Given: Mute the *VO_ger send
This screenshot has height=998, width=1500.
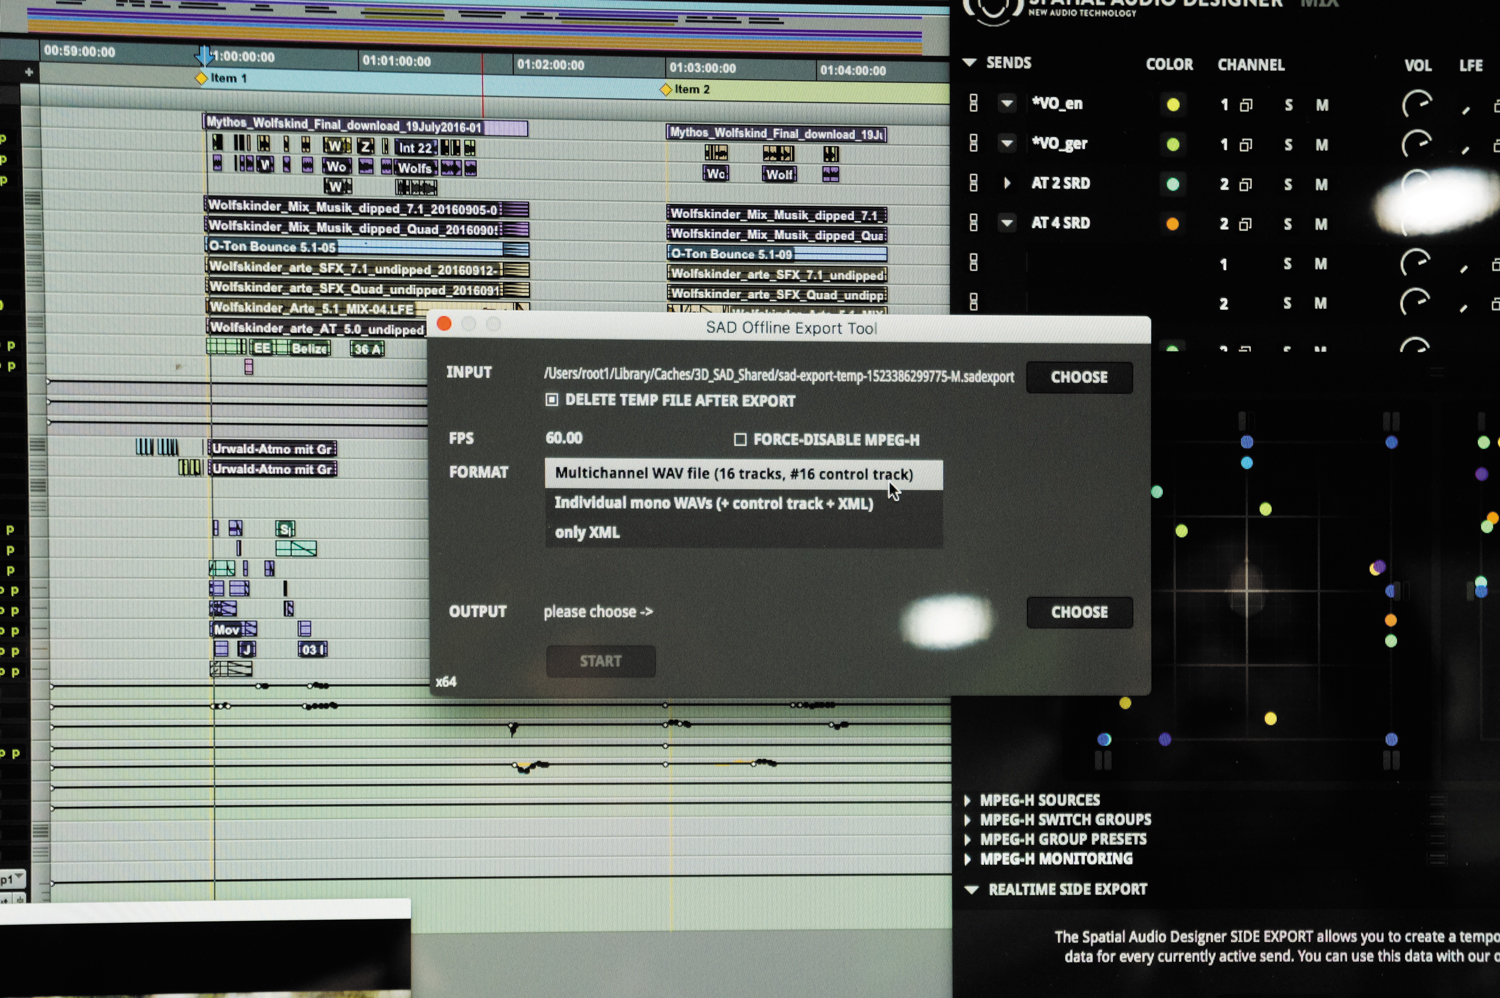Looking at the screenshot, I should [1322, 145].
